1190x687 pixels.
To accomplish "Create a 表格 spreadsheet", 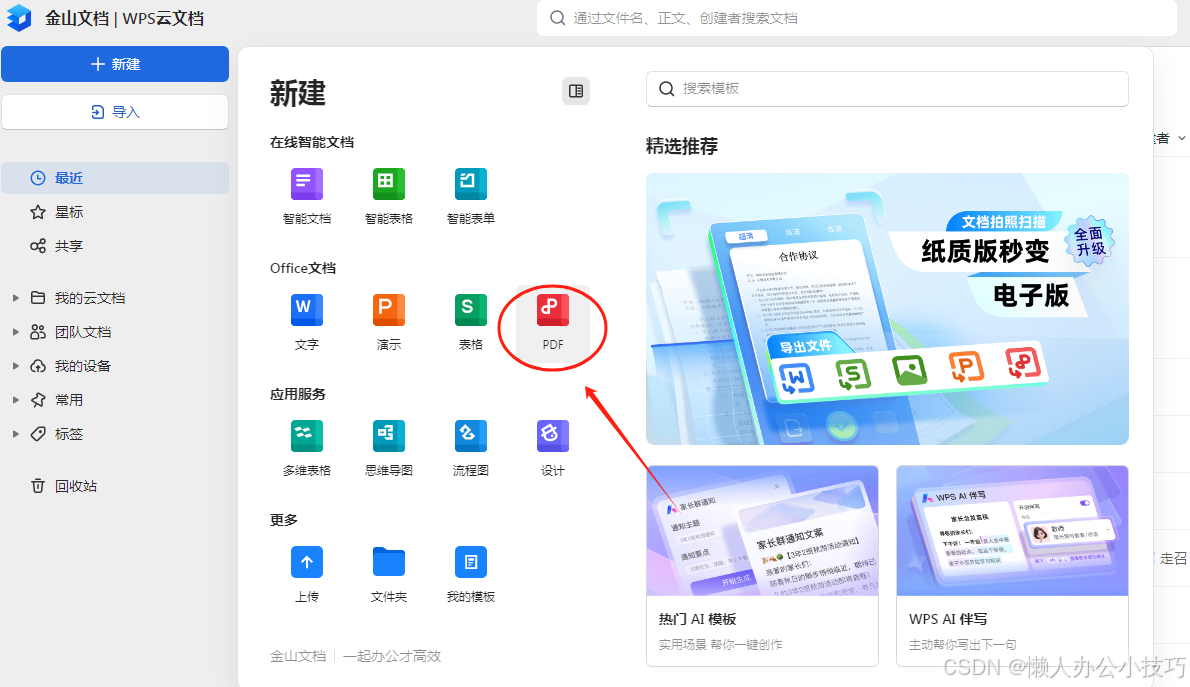I will point(471,323).
